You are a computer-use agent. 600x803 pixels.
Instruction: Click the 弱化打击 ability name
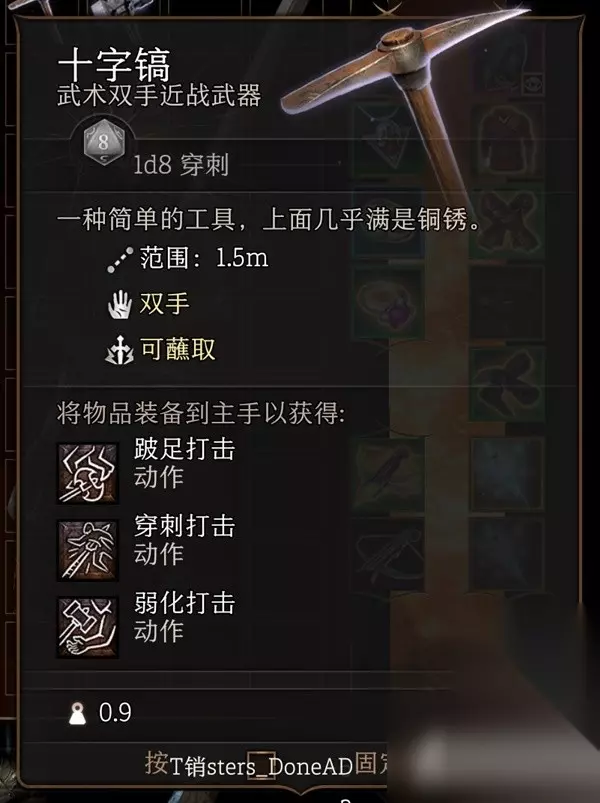click(x=184, y=603)
